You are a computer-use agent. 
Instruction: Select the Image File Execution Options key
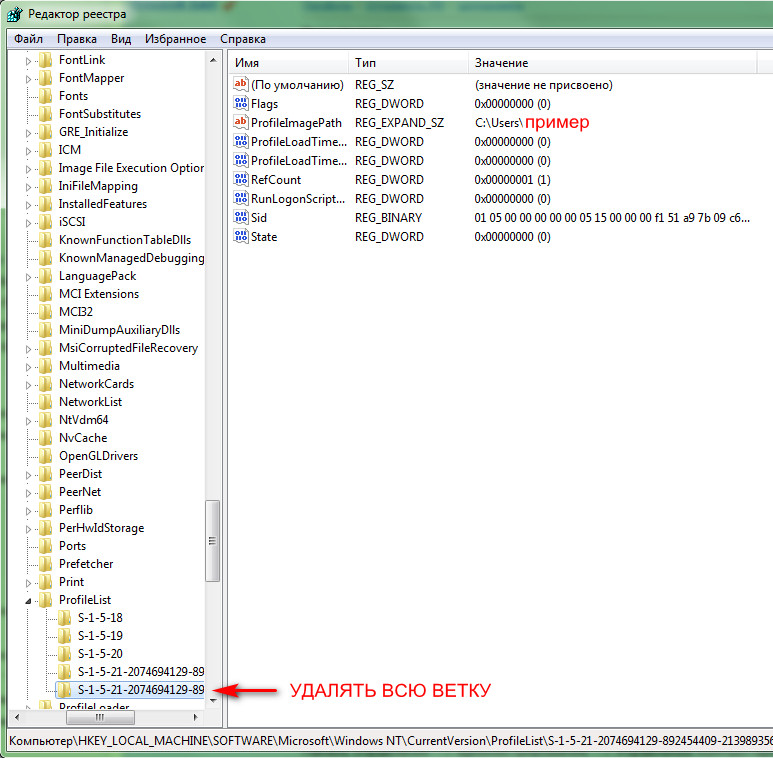coord(131,168)
